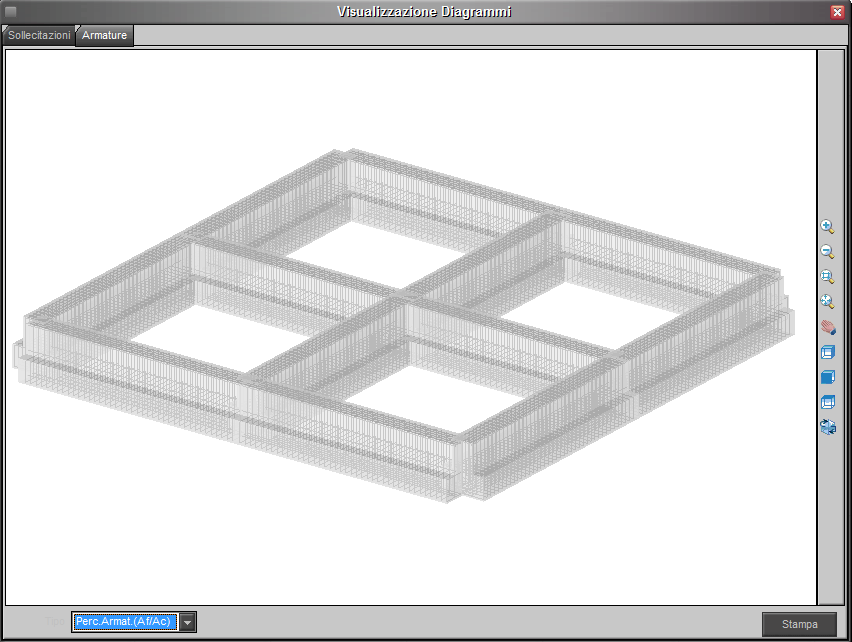Switch to wireframe cube view

(827, 352)
